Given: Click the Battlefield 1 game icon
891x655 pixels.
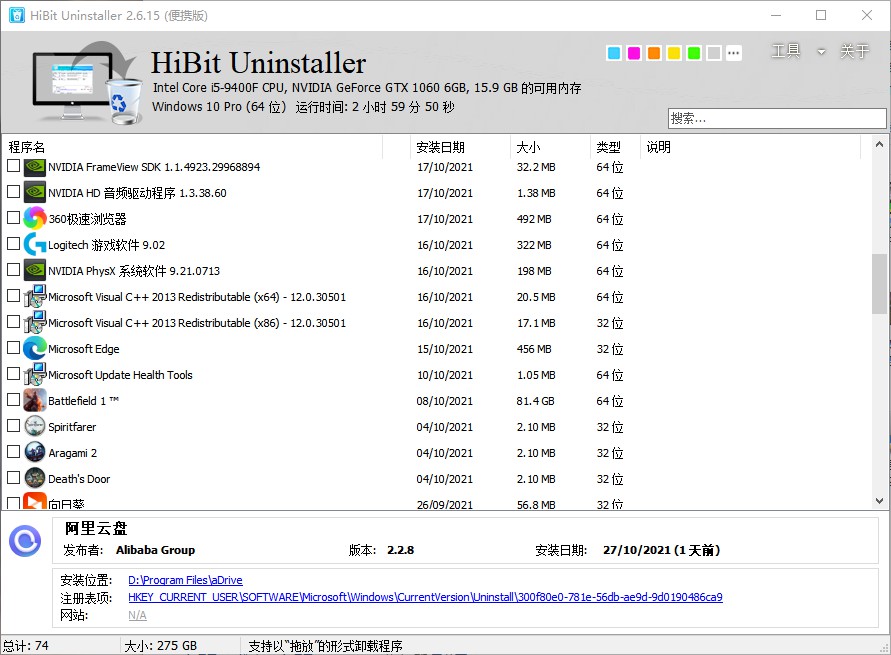Looking at the screenshot, I should [35, 400].
